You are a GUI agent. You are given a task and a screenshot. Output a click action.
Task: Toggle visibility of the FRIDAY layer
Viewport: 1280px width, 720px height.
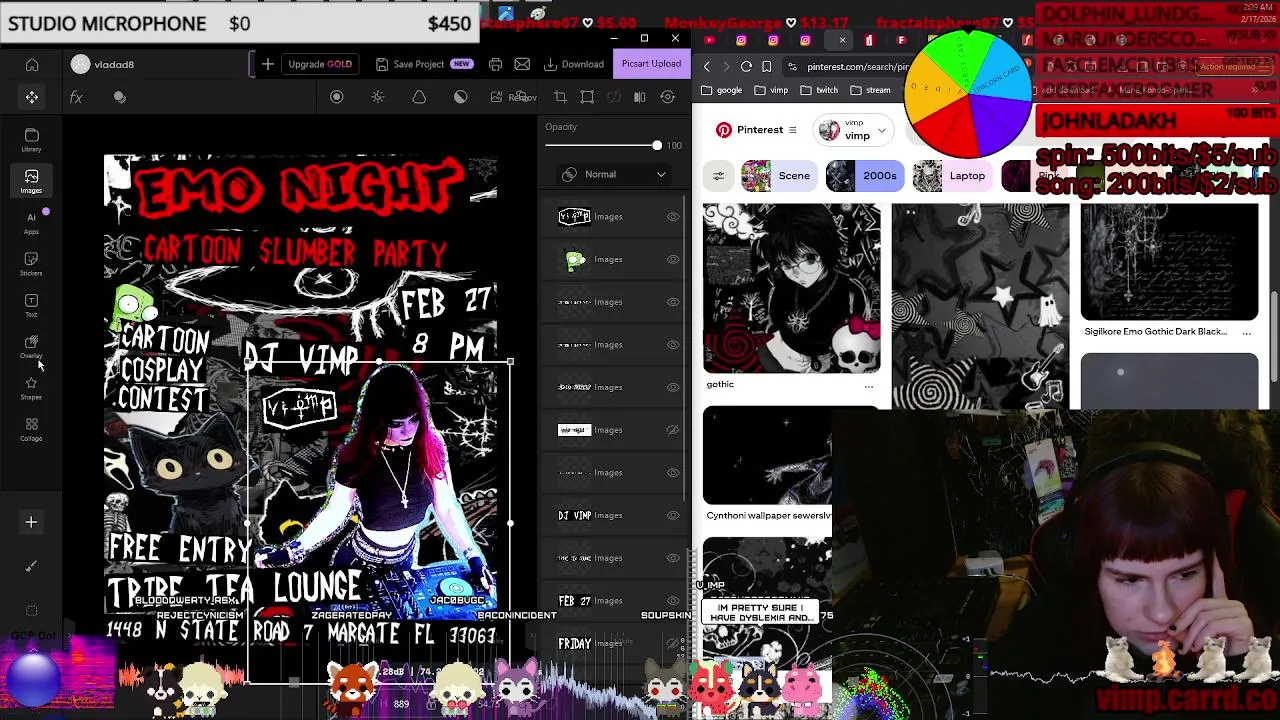tap(673, 643)
